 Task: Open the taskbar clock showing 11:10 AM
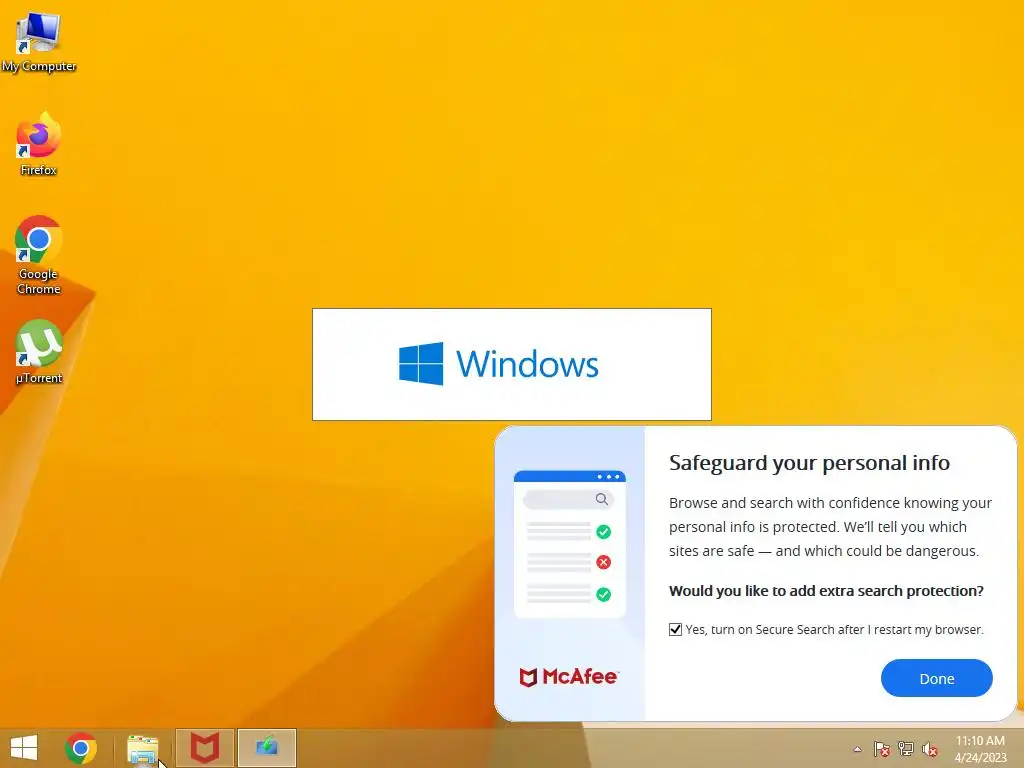980,748
